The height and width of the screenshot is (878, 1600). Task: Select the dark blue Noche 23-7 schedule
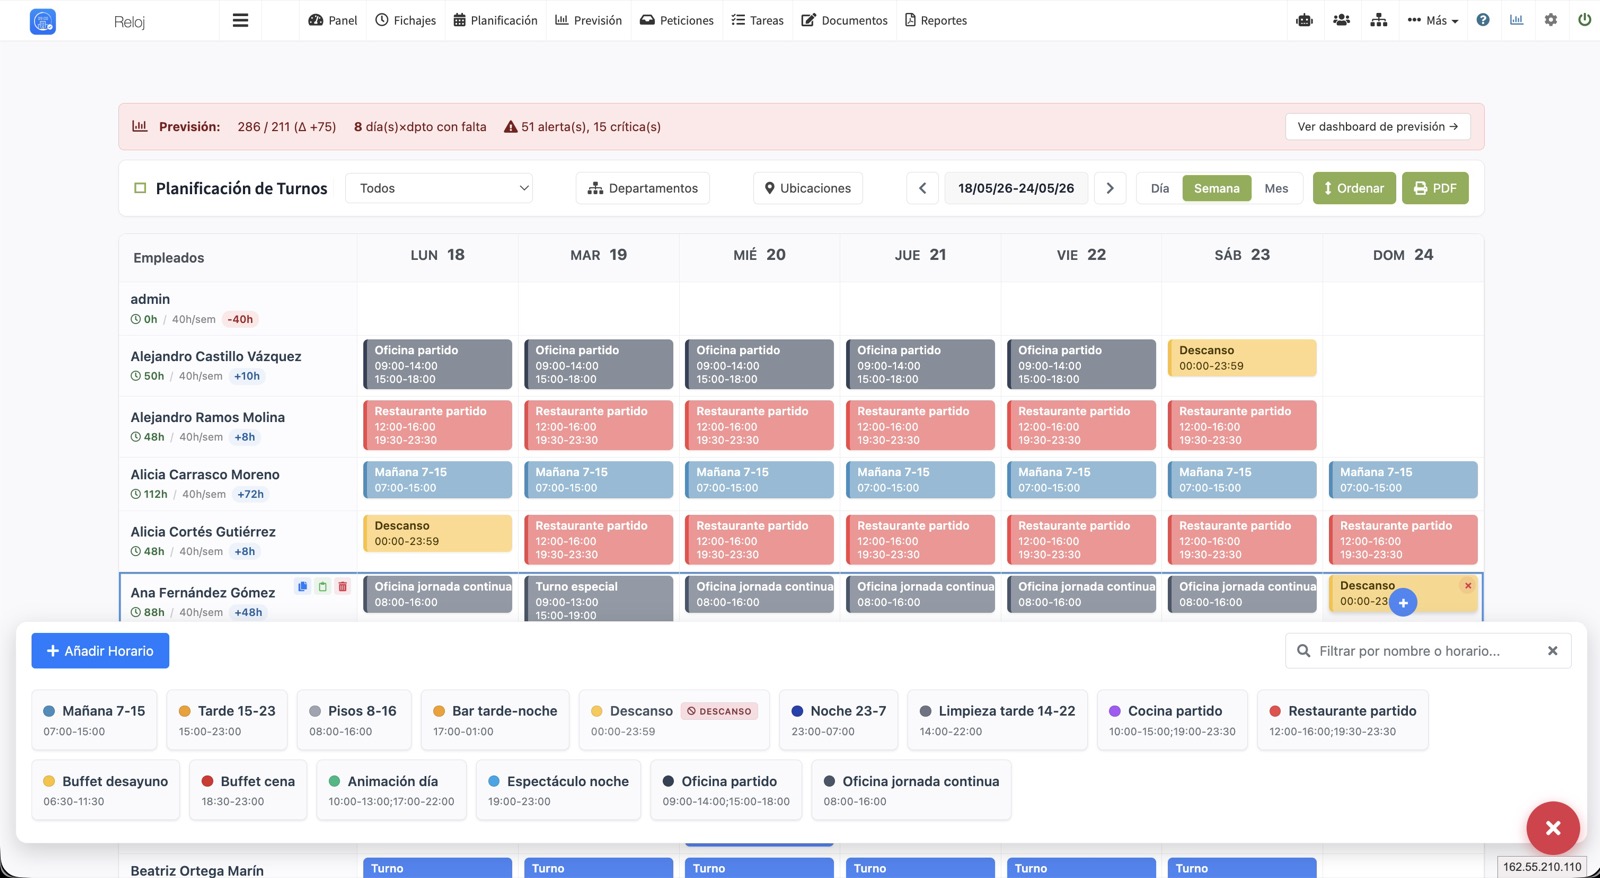pos(839,720)
